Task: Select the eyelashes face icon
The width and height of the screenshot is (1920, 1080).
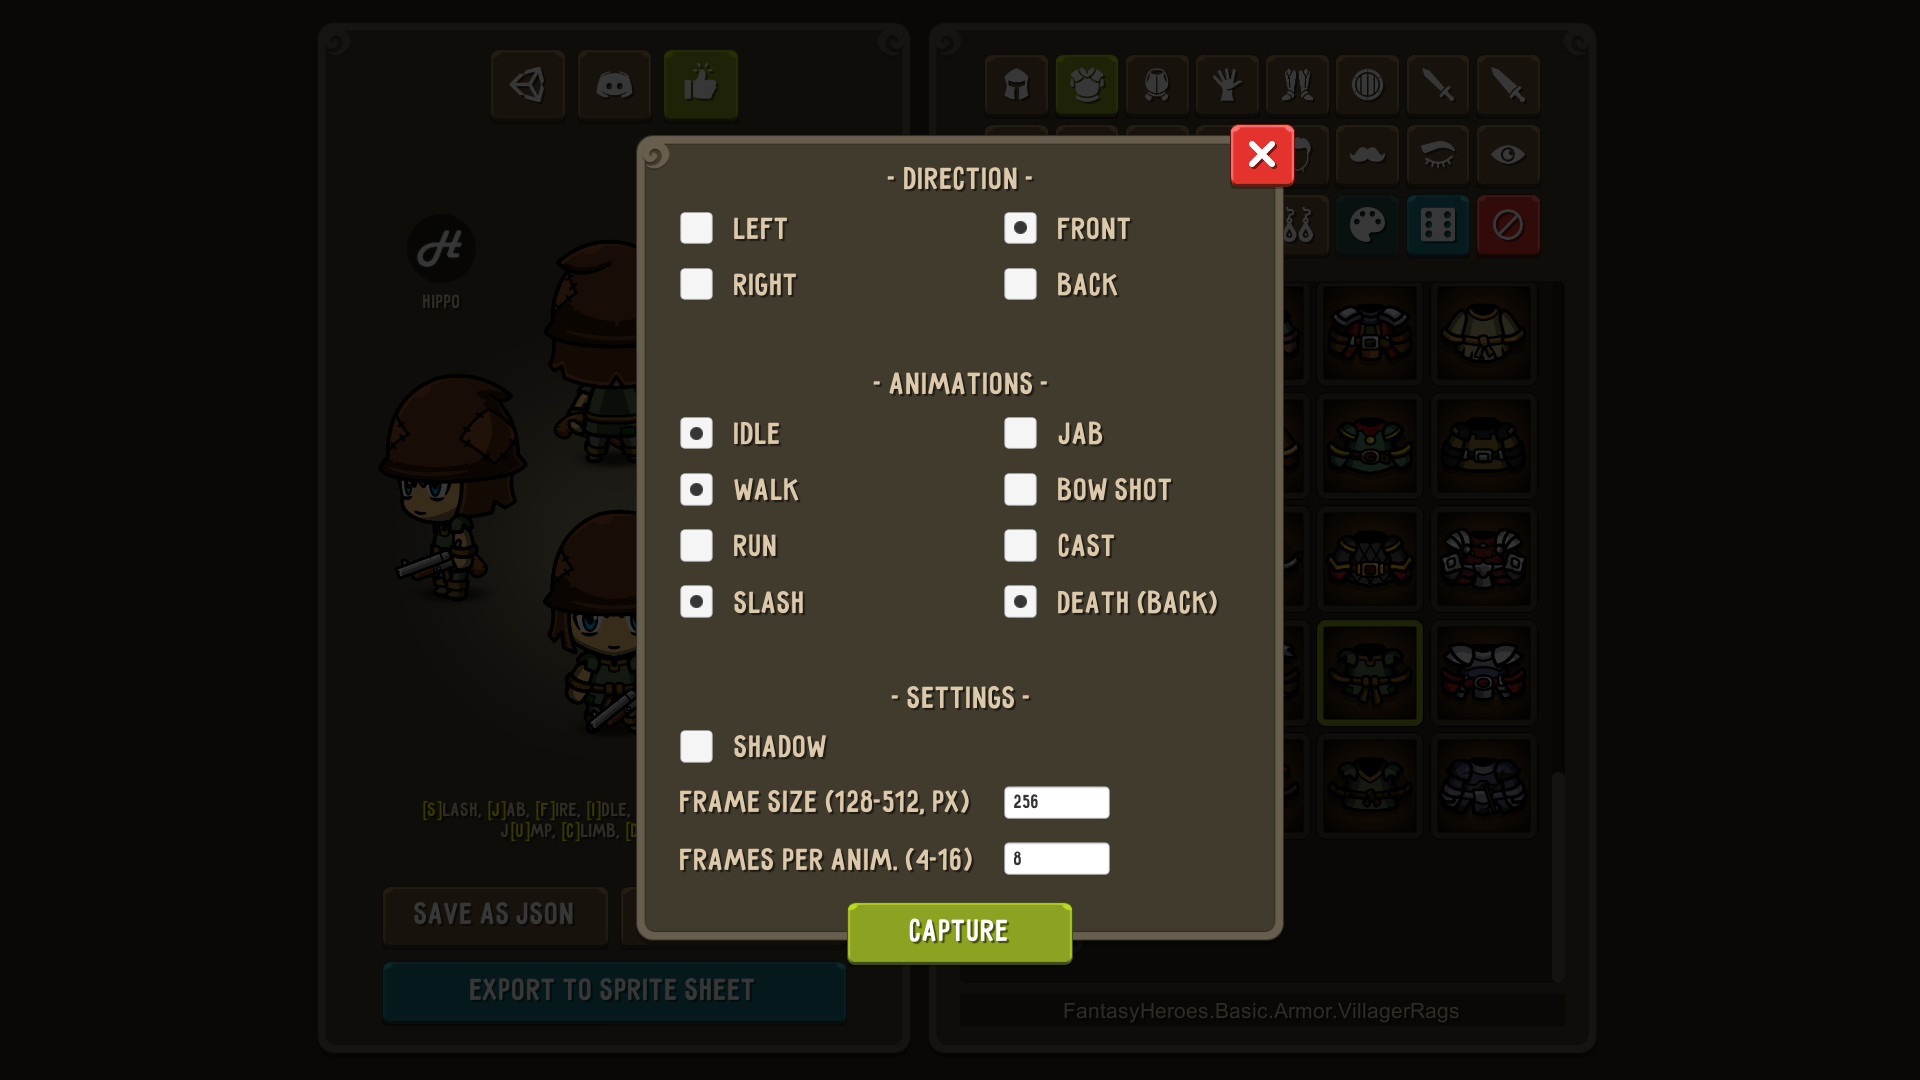Action: click(x=1437, y=154)
